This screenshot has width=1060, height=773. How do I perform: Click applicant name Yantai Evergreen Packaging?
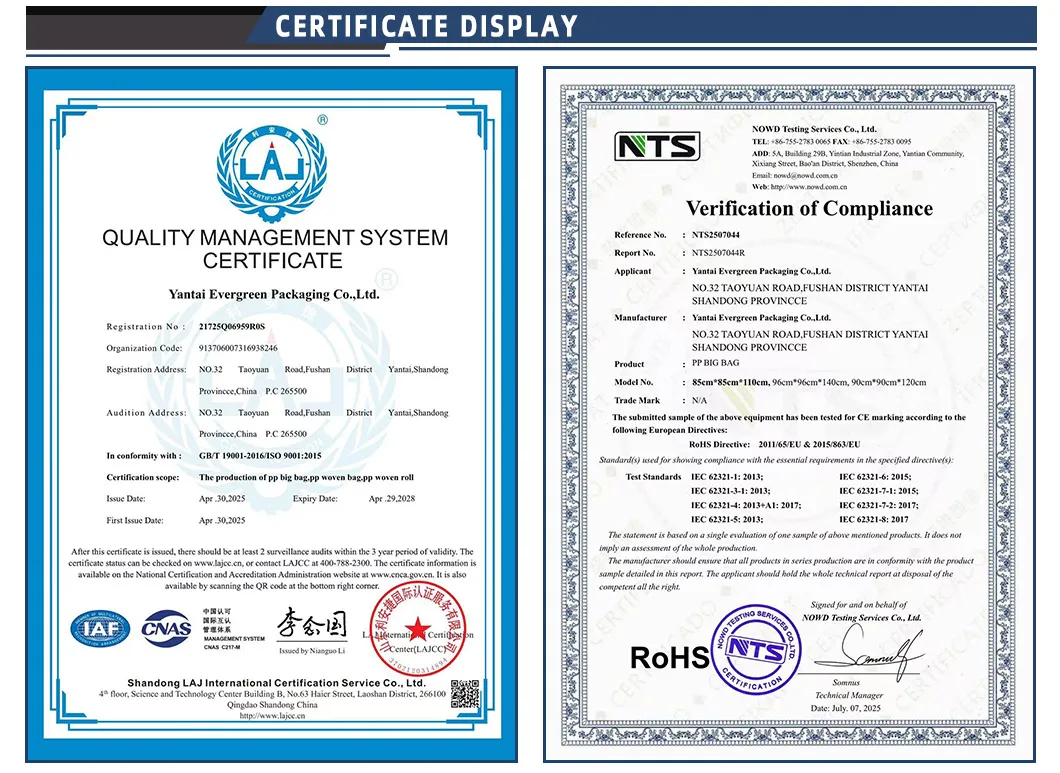[x=761, y=271]
